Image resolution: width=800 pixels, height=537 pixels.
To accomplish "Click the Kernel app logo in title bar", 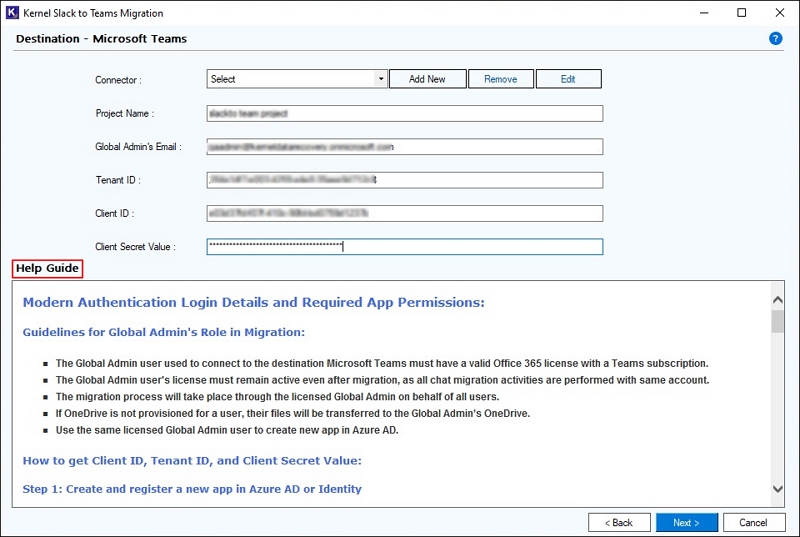I will (12, 13).
